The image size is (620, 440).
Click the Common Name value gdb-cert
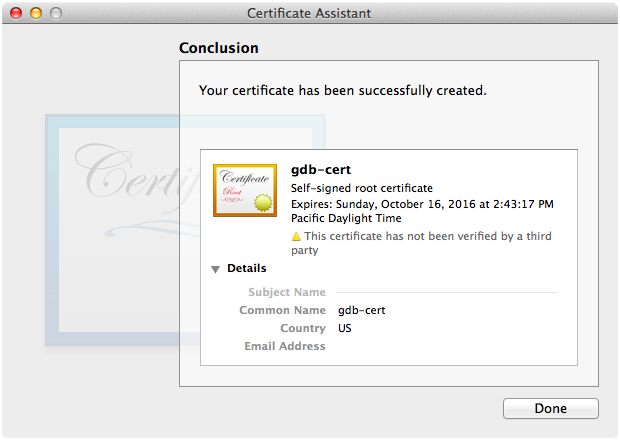pyautogui.click(x=361, y=310)
